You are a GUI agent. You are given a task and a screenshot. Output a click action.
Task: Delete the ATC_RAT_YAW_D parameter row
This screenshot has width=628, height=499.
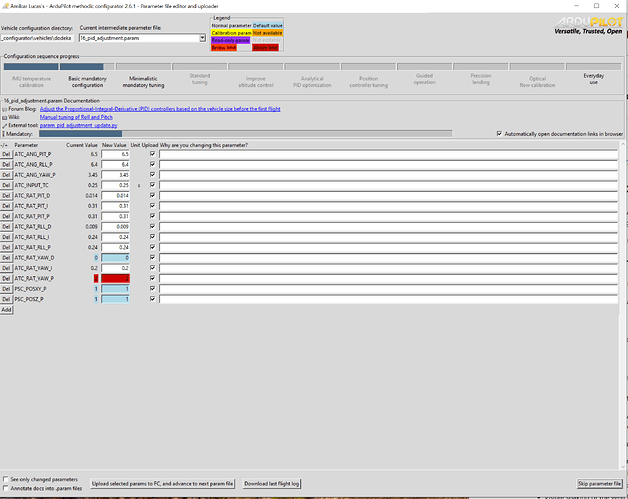pos(6,258)
